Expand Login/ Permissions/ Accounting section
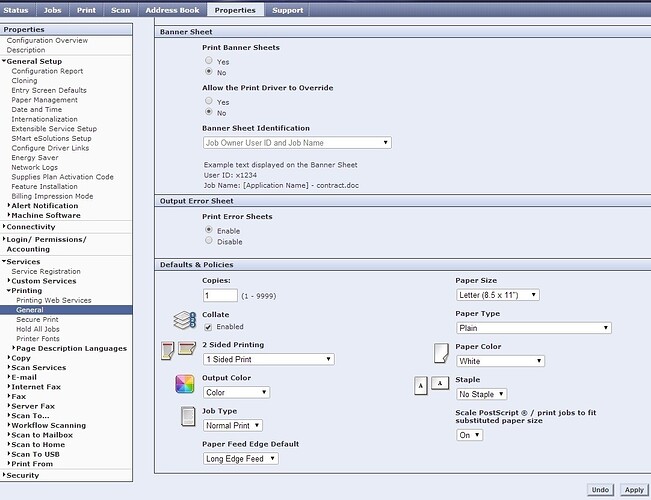Image resolution: width=651 pixels, height=500 pixels. 4,239
